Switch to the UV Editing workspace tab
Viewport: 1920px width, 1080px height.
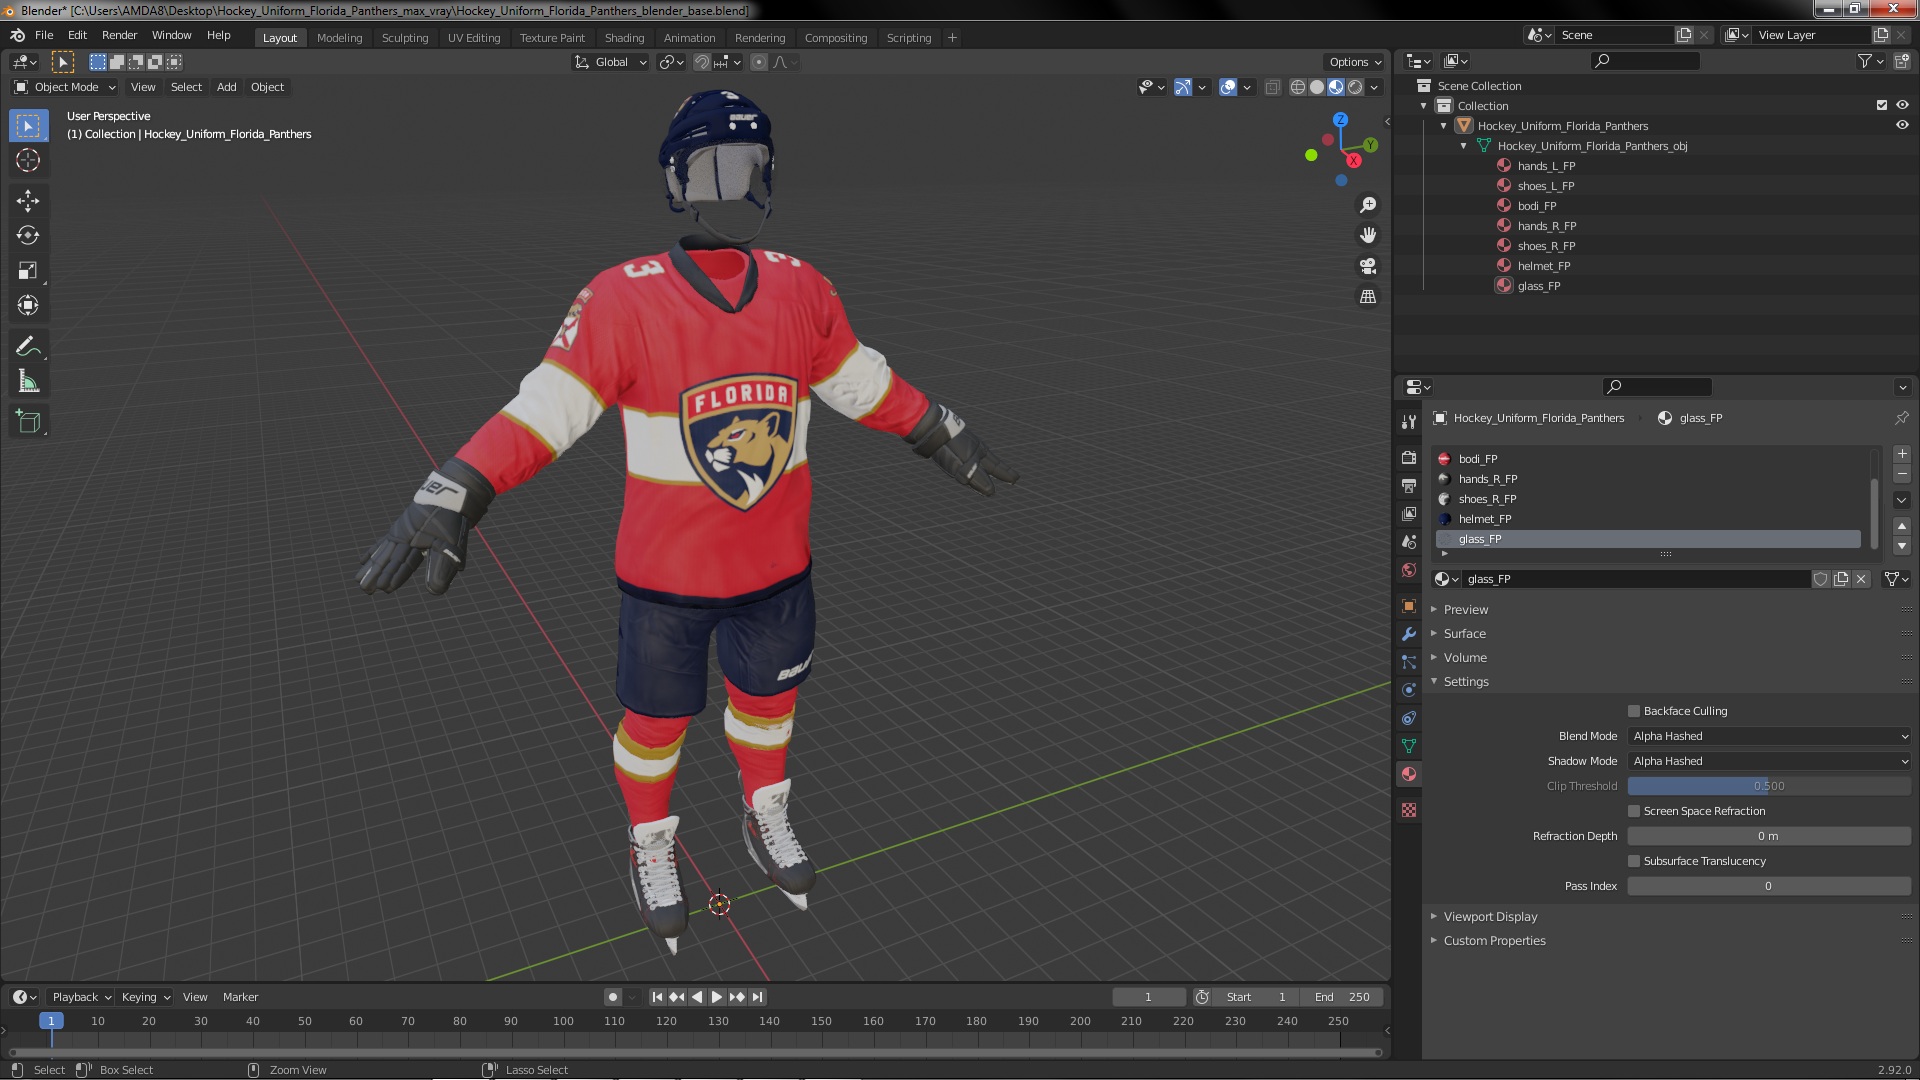click(x=473, y=38)
